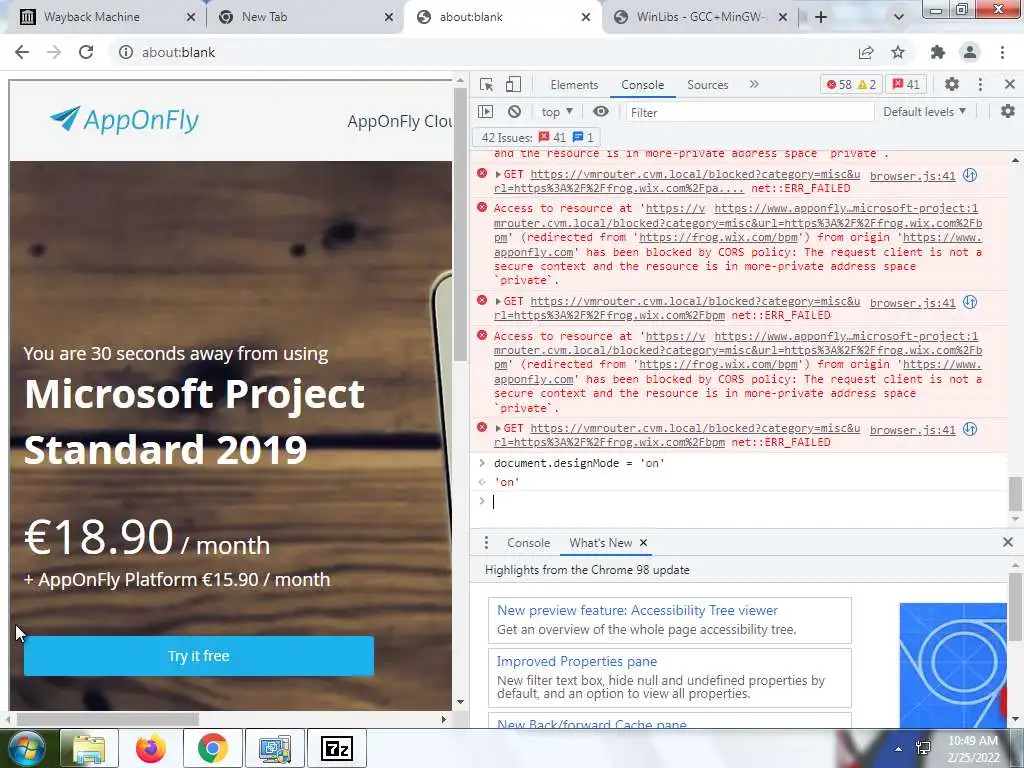This screenshot has height=768, width=1024.
Task: Create a live expression with eye icon
Action: click(600, 112)
